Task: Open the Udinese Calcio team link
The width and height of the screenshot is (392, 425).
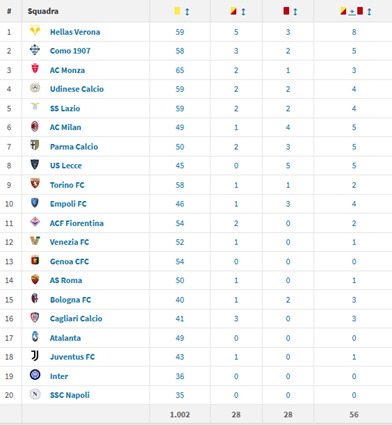Action: [x=77, y=89]
